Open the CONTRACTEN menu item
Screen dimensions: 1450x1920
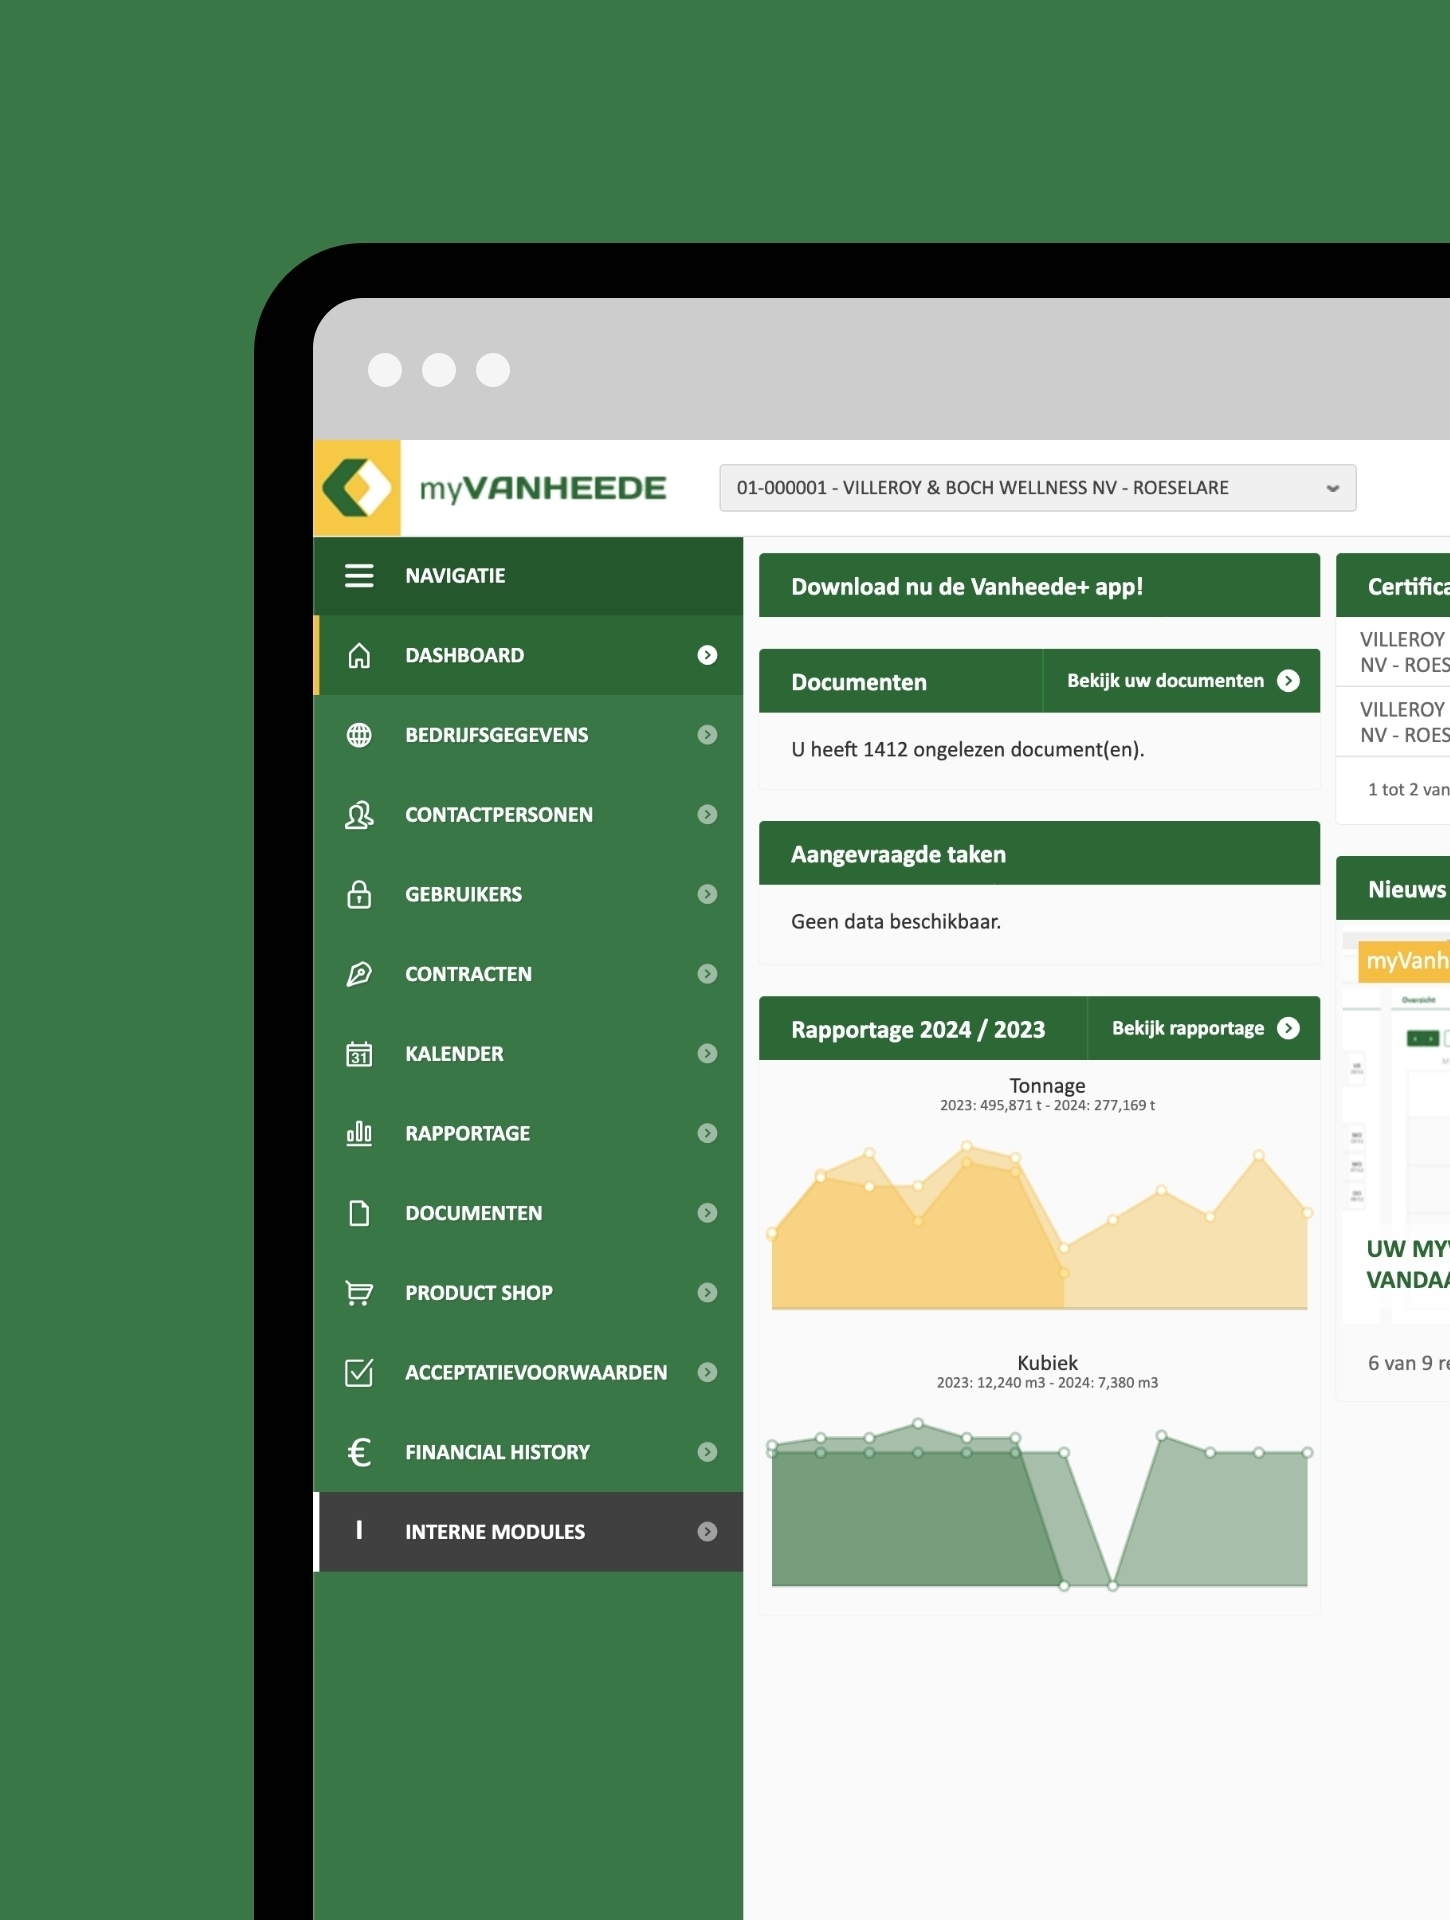click(x=529, y=974)
